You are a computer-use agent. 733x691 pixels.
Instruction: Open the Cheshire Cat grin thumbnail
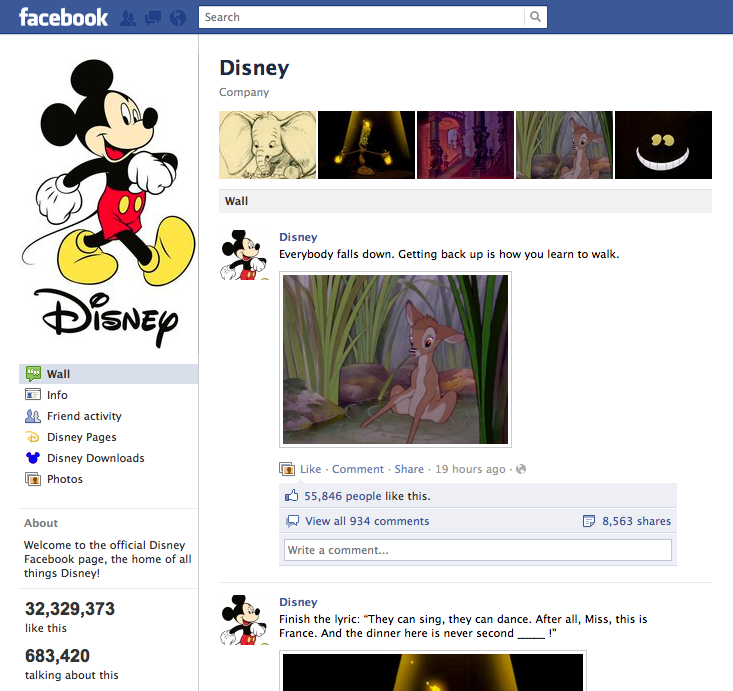(663, 145)
